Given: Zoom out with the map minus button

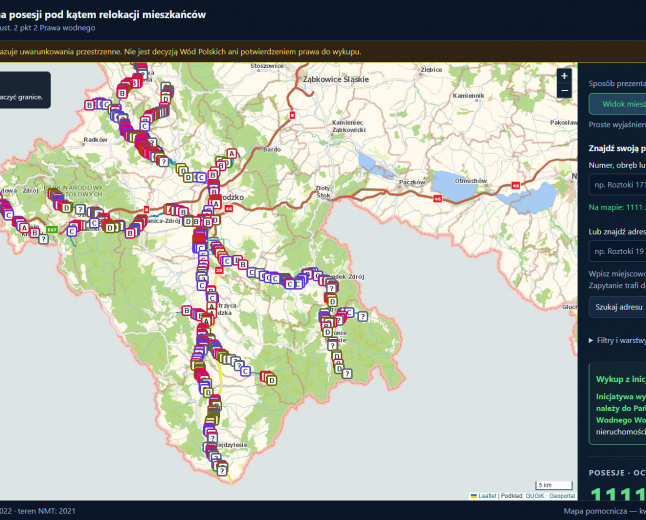Looking at the screenshot, I should 564,90.
